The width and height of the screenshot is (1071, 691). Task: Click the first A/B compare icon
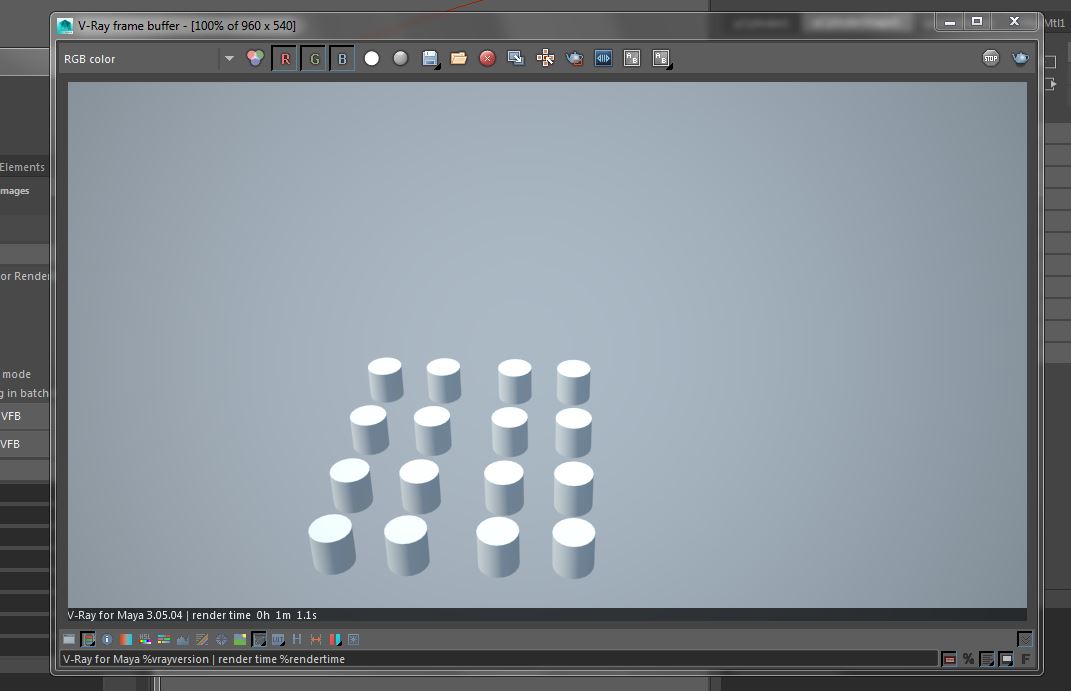[632, 59]
